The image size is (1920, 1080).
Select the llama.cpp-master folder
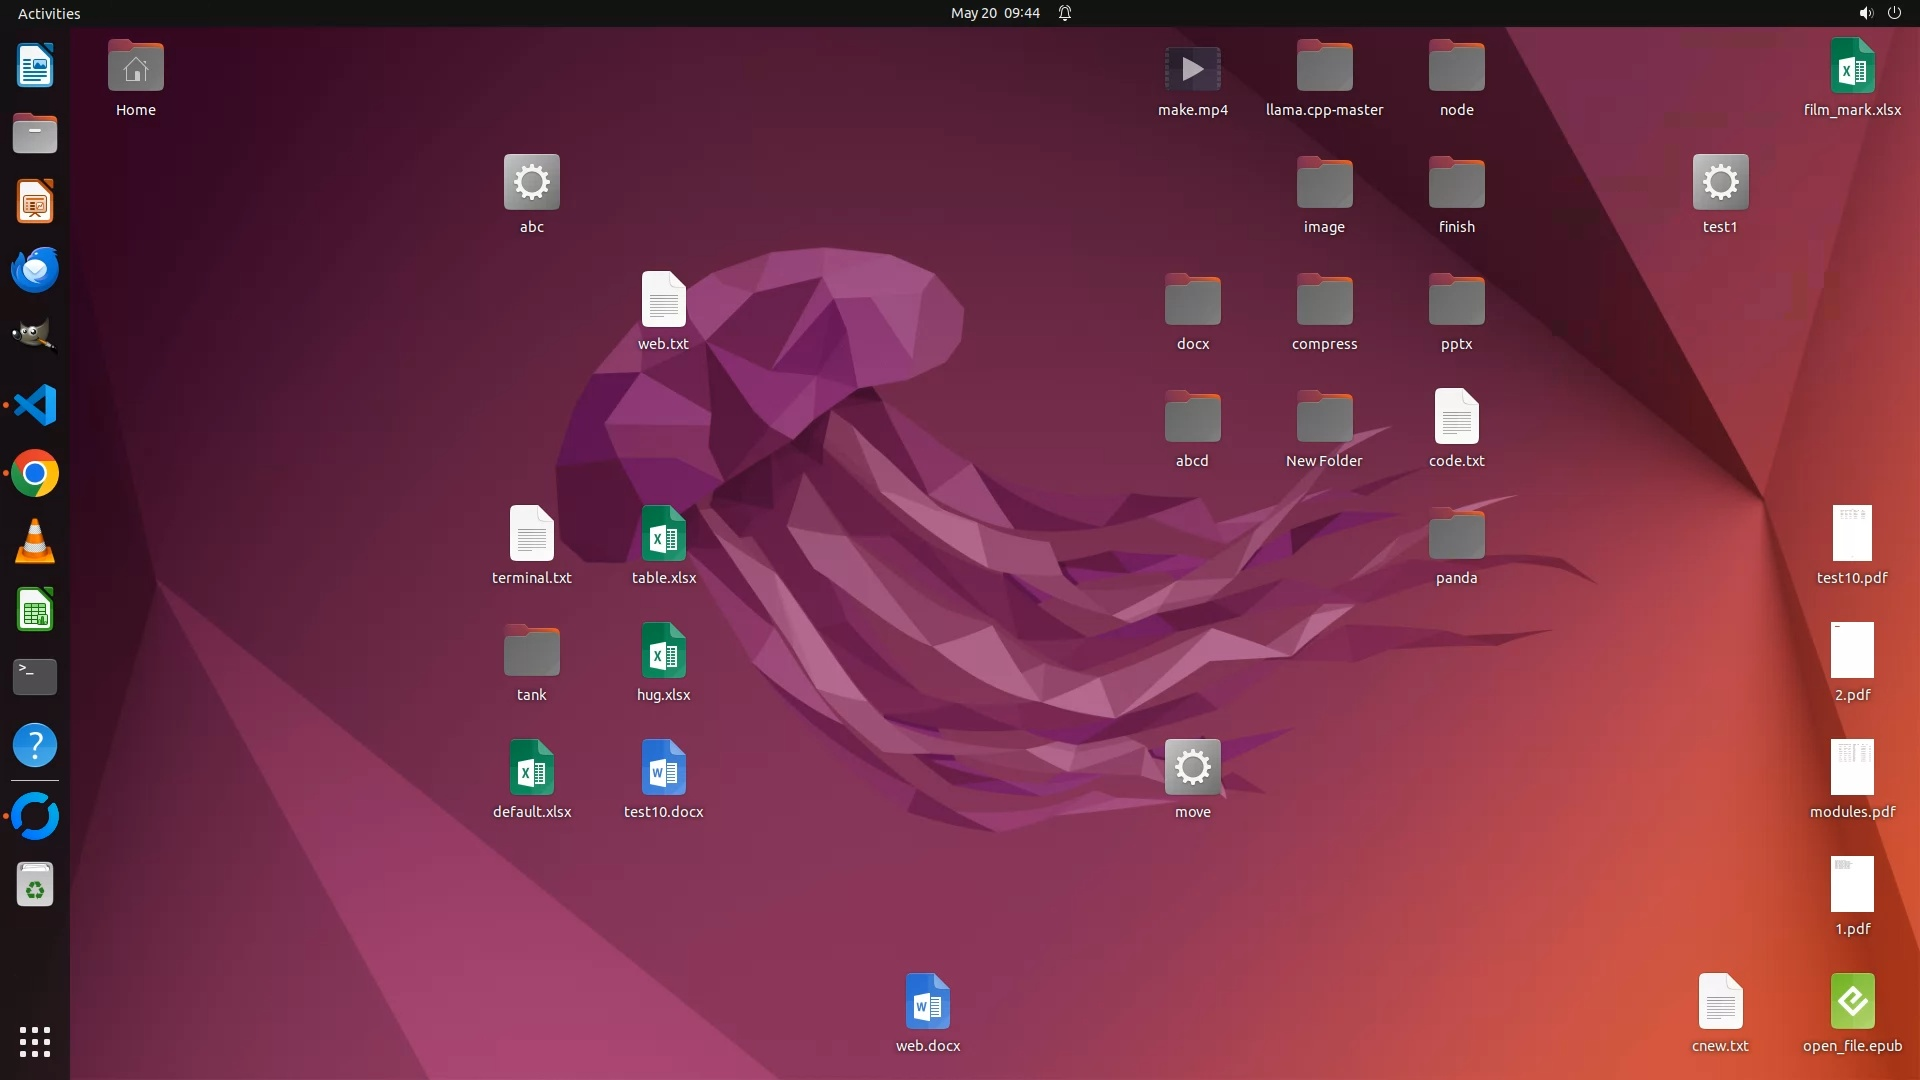1324,68
